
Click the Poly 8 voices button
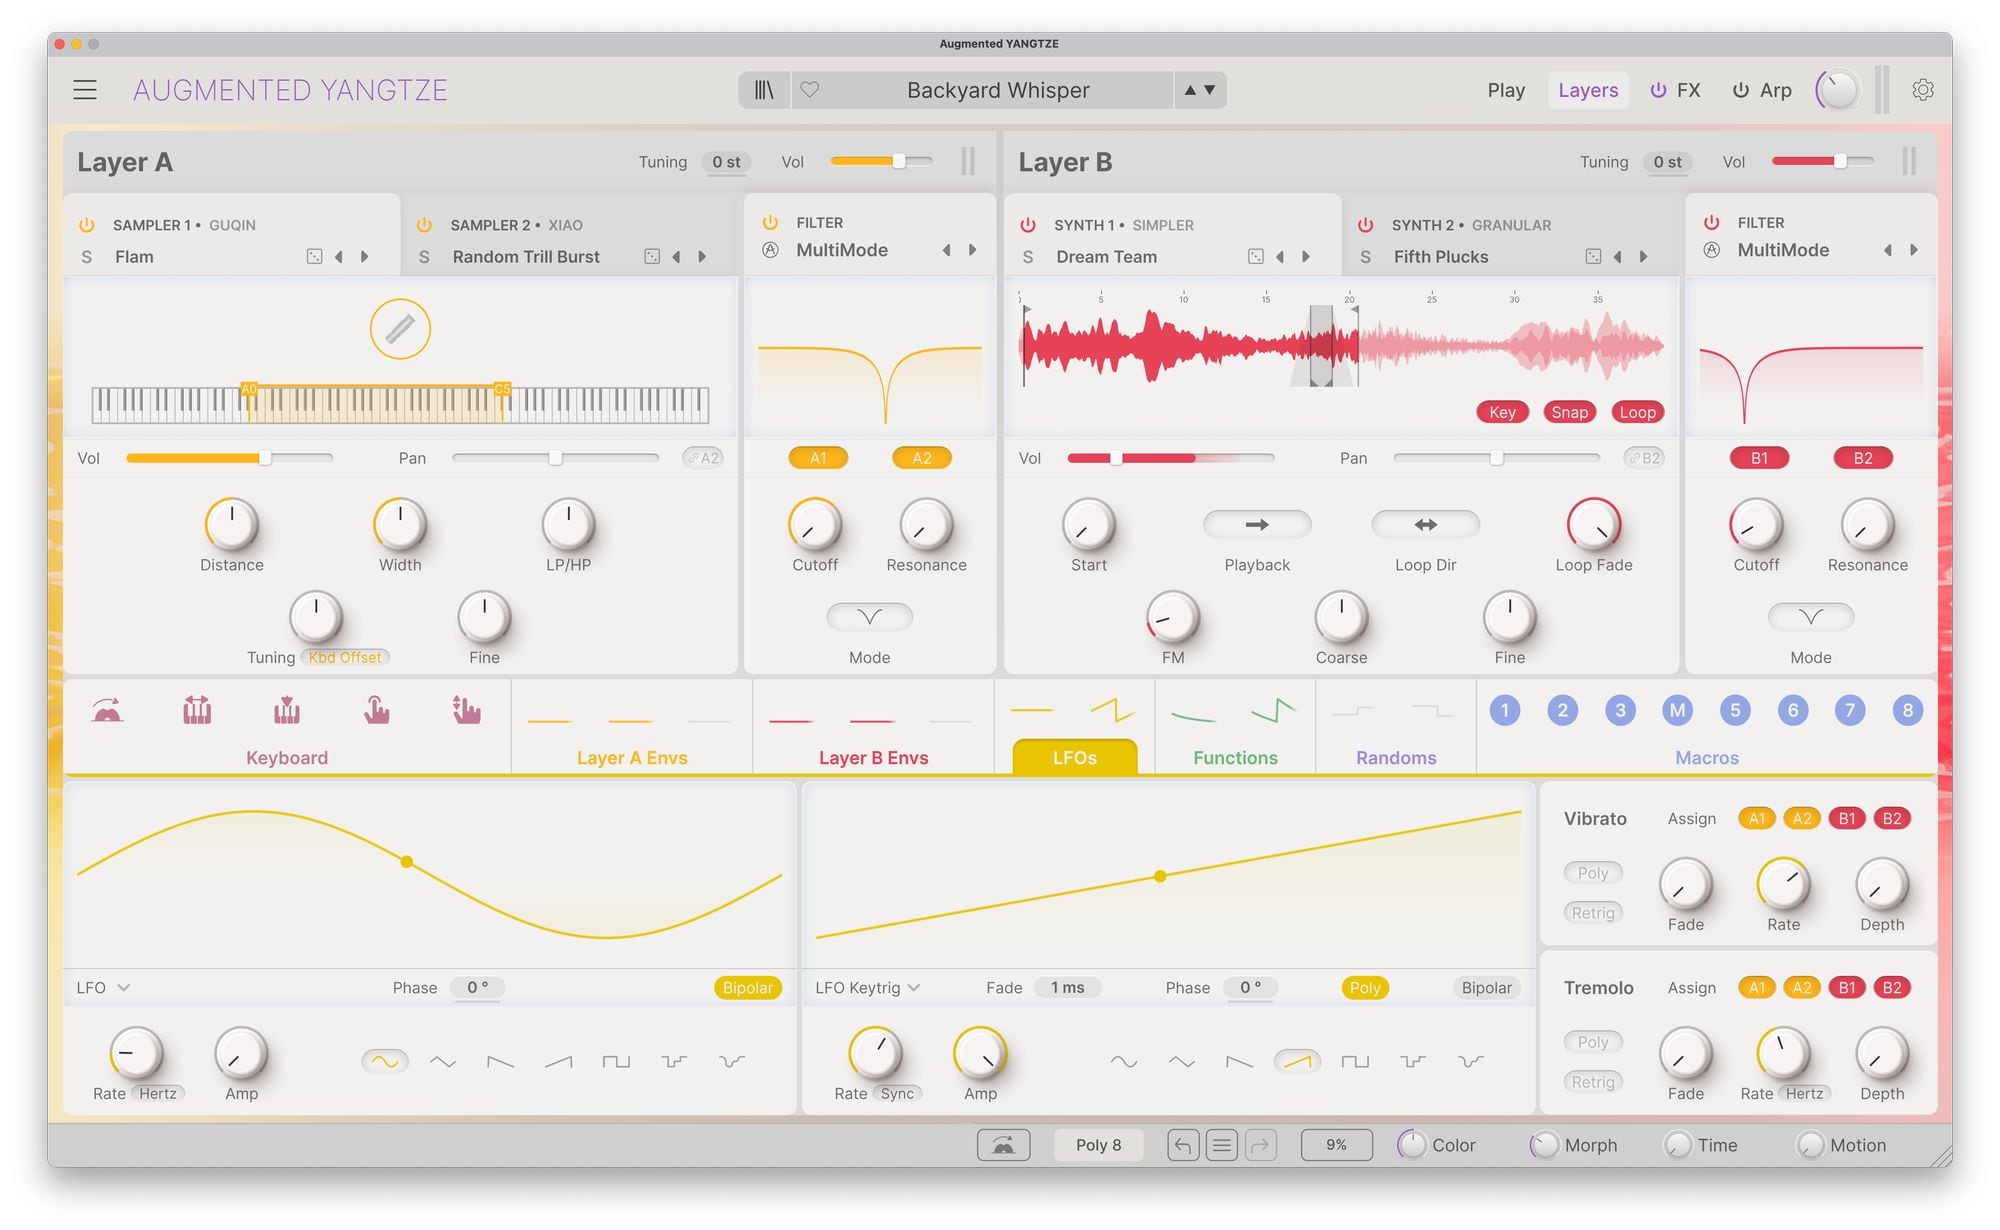[x=1098, y=1145]
